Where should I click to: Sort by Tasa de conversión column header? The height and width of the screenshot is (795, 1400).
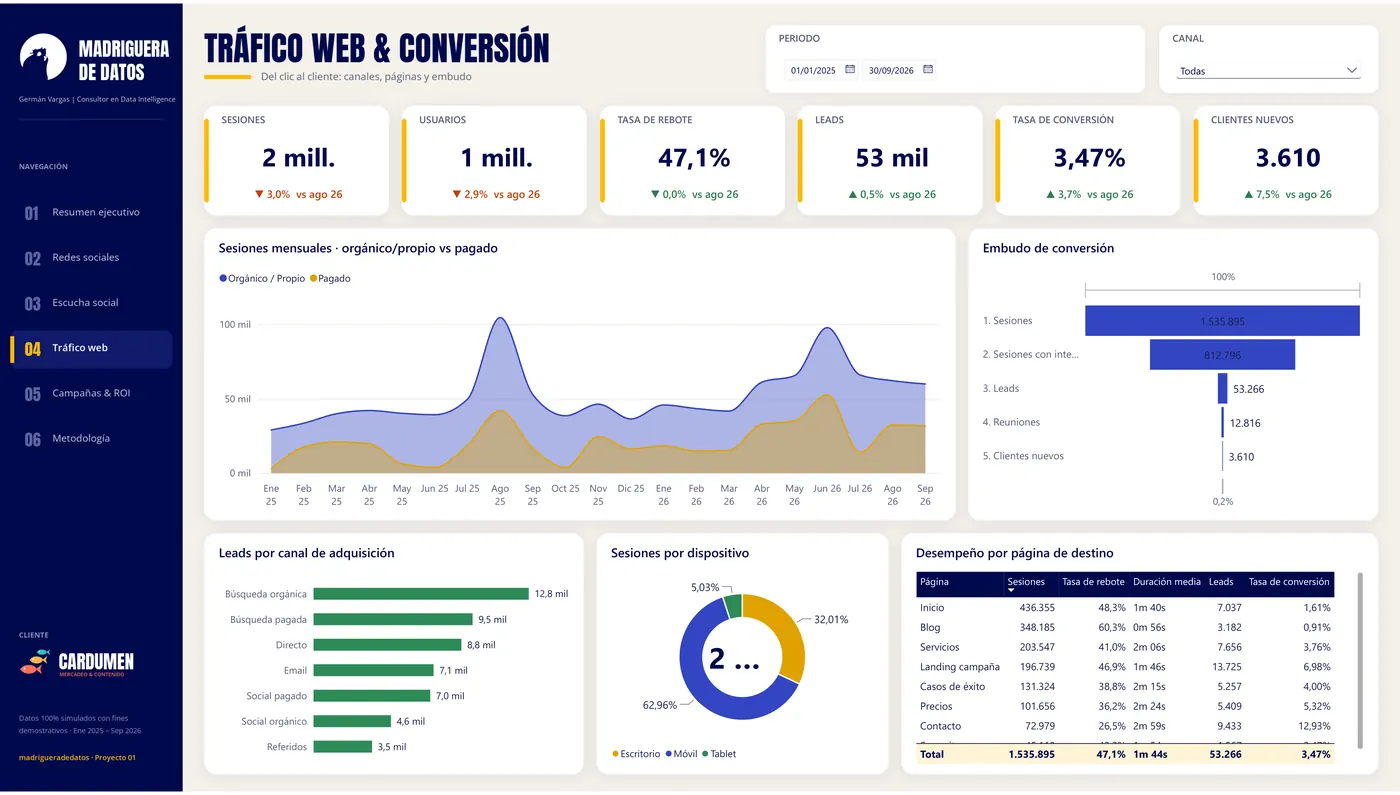click(1289, 582)
